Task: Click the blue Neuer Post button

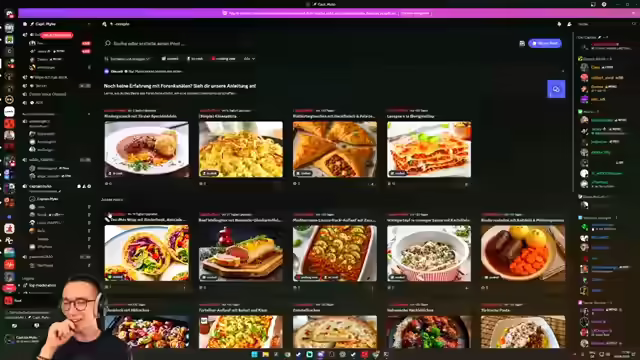Action: 545,43
